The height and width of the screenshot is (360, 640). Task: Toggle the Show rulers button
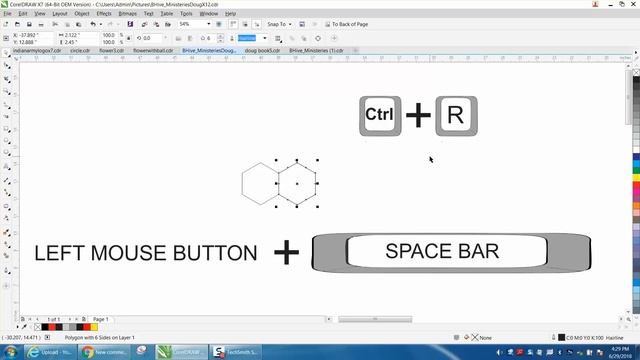click(233, 24)
